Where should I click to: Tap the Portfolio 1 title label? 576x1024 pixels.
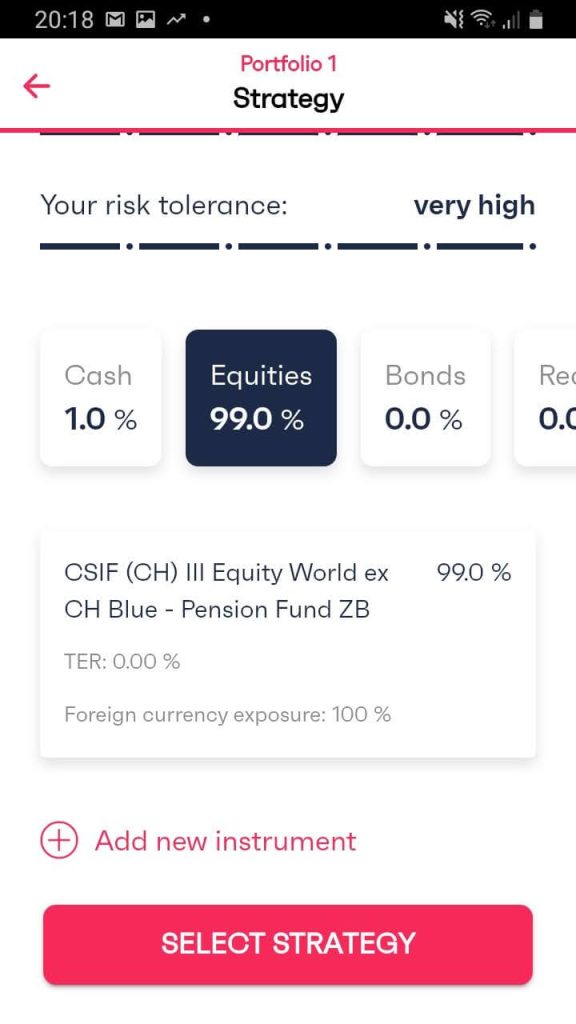tap(288, 63)
